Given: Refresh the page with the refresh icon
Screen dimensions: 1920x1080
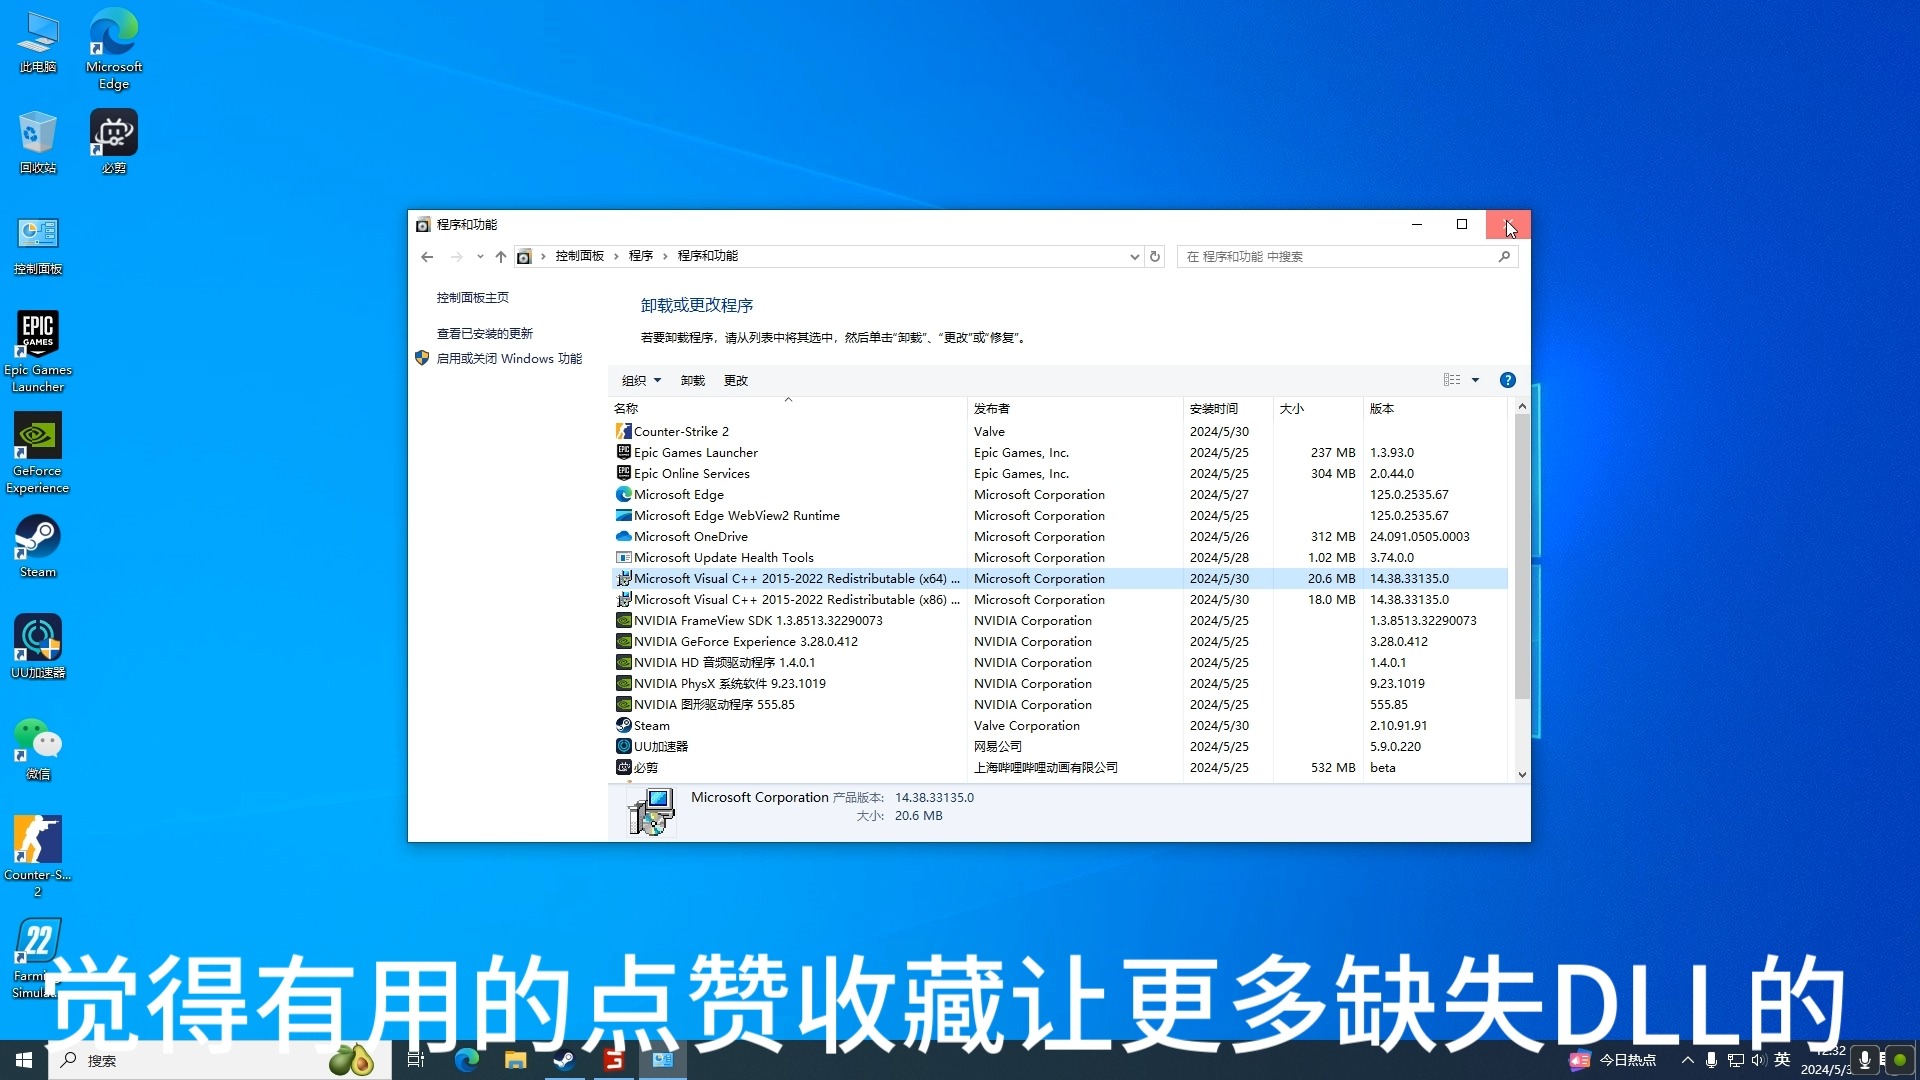Looking at the screenshot, I should coord(1155,256).
